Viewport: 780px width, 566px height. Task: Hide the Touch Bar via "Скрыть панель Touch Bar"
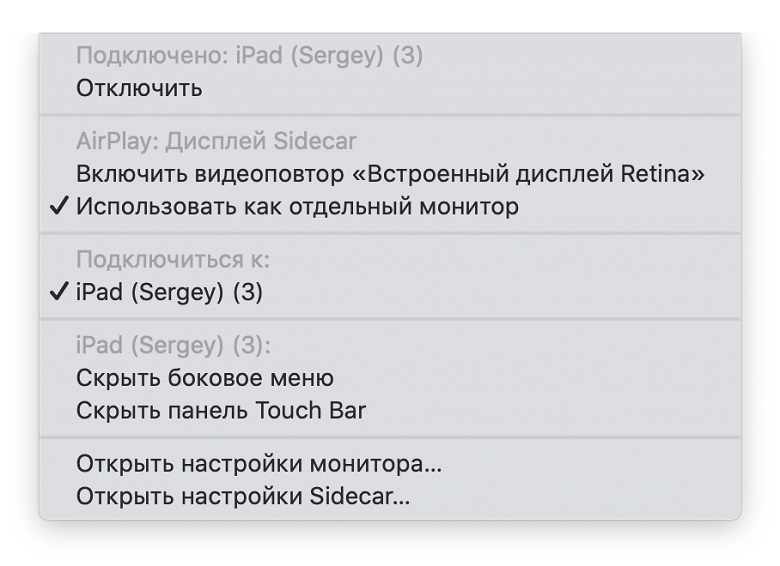(x=220, y=411)
